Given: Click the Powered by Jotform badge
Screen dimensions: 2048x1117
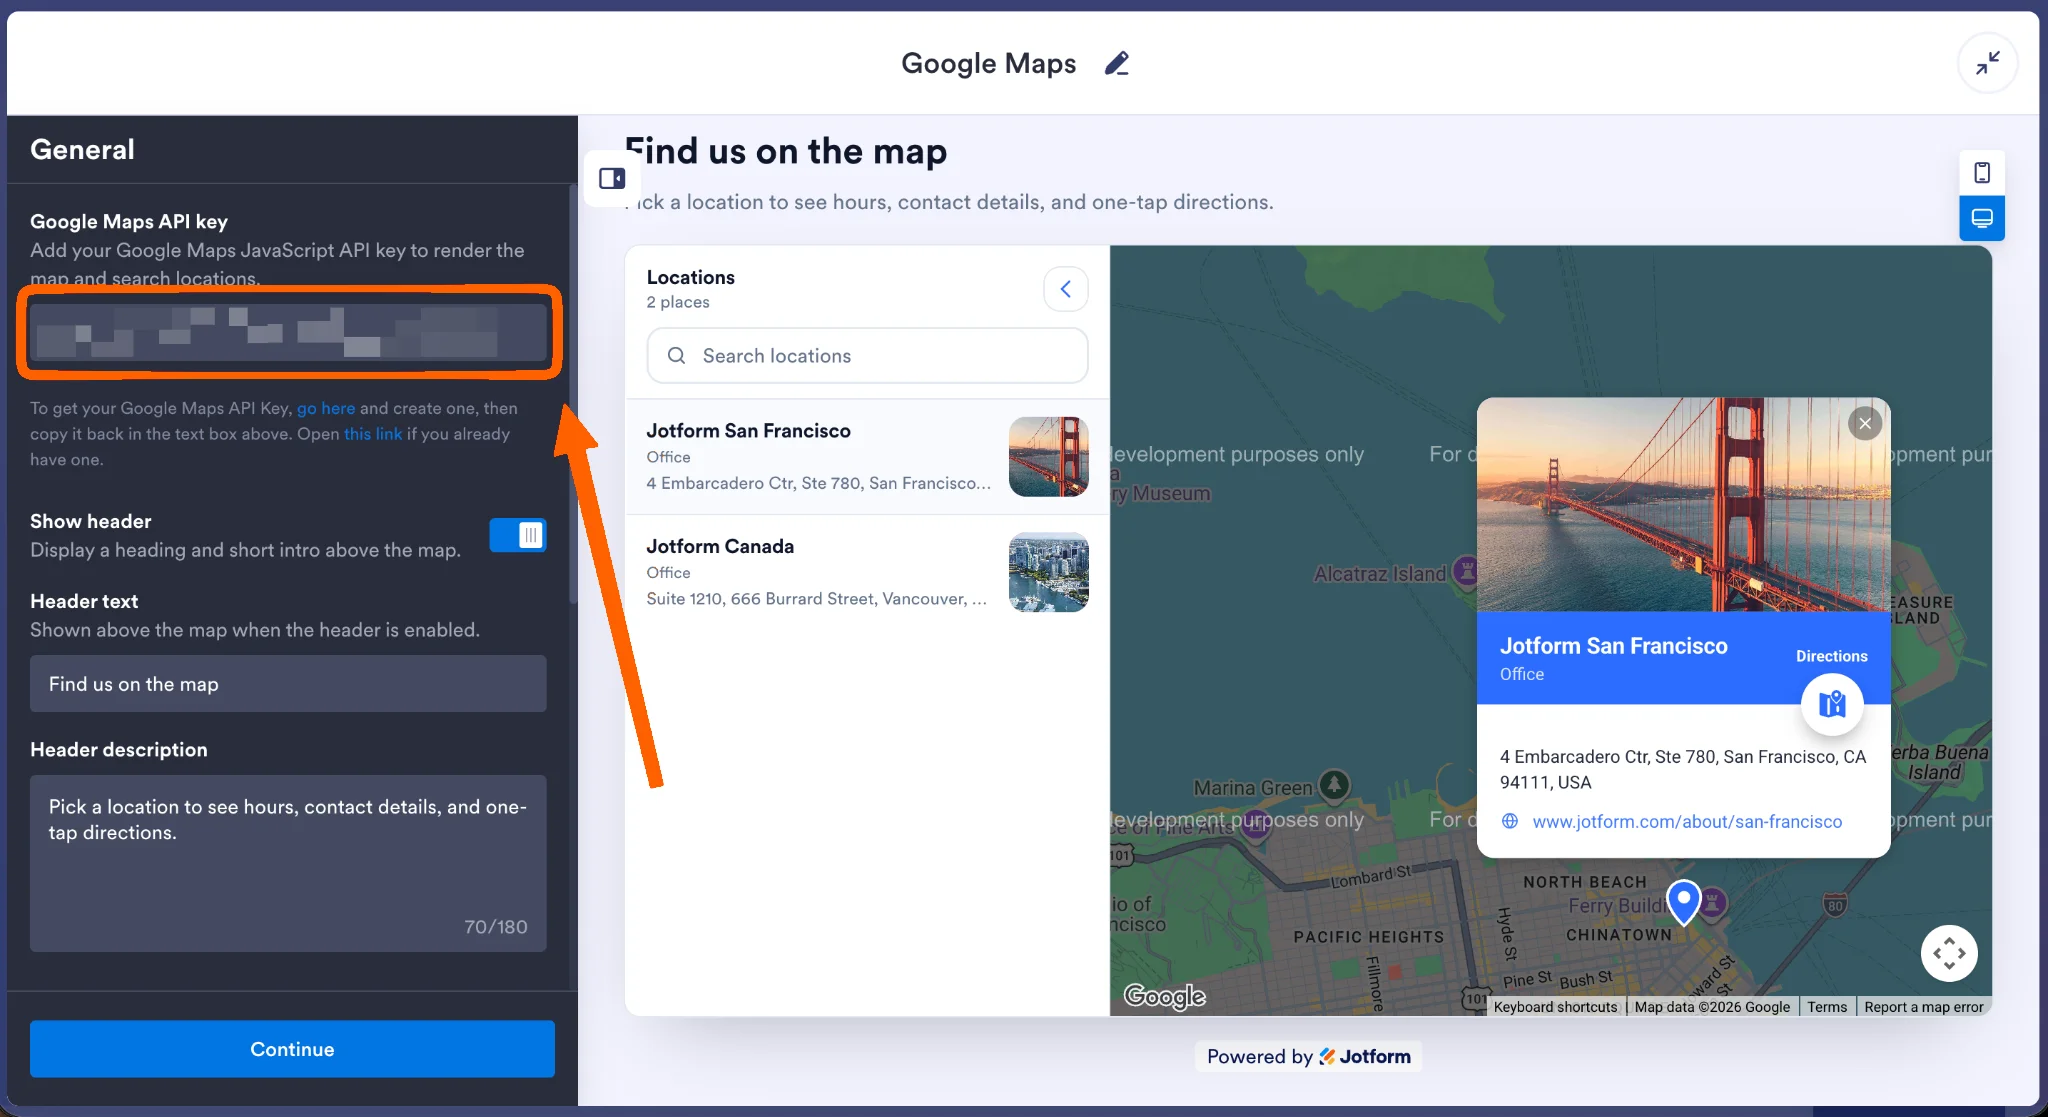Looking at the screenshot, I should tap(1308, 1056).
